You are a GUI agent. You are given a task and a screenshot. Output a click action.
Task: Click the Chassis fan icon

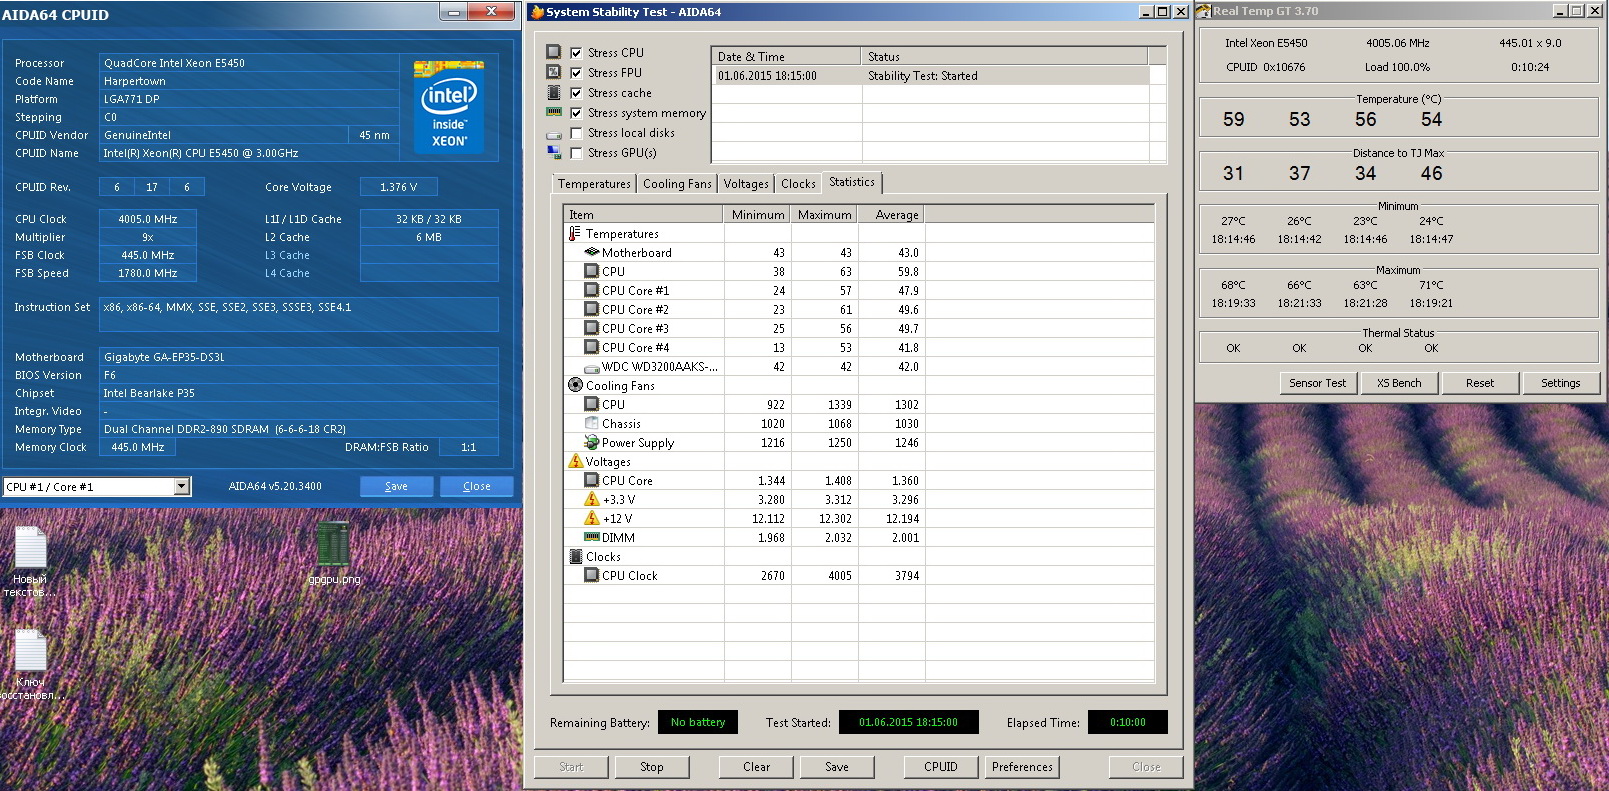point(591,423)
